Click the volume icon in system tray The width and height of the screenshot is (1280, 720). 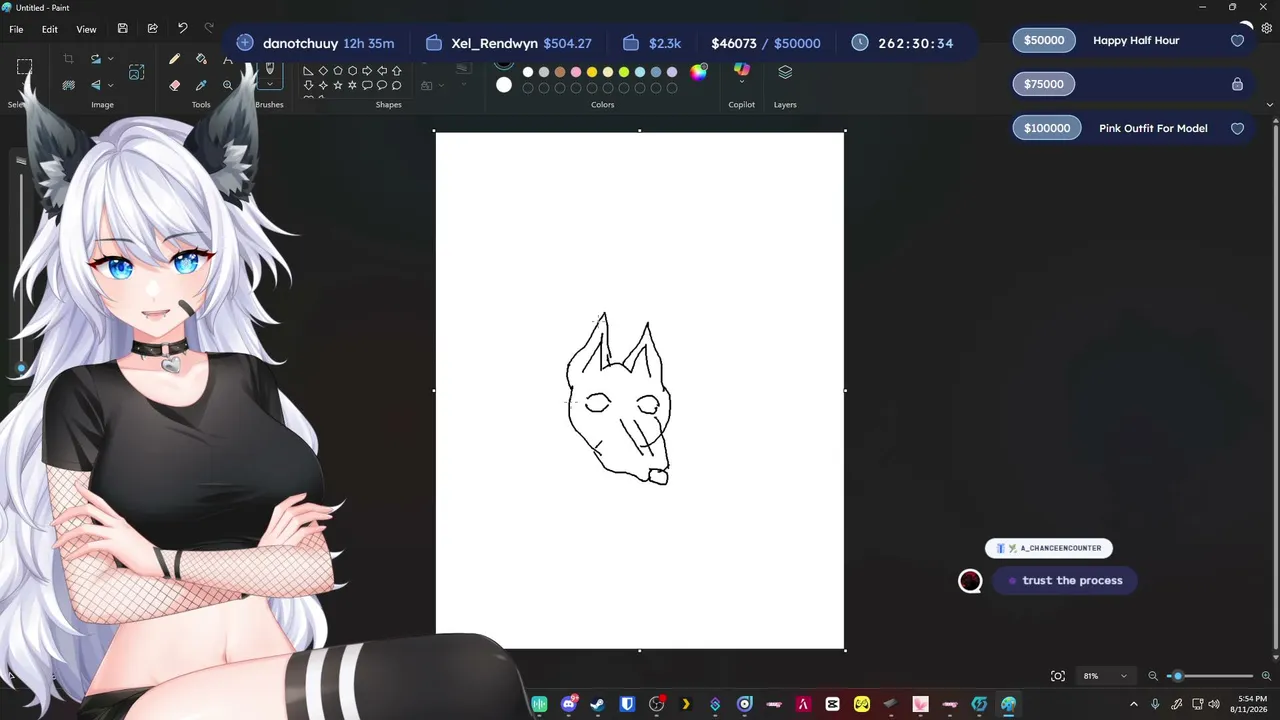coord(1214,704)
